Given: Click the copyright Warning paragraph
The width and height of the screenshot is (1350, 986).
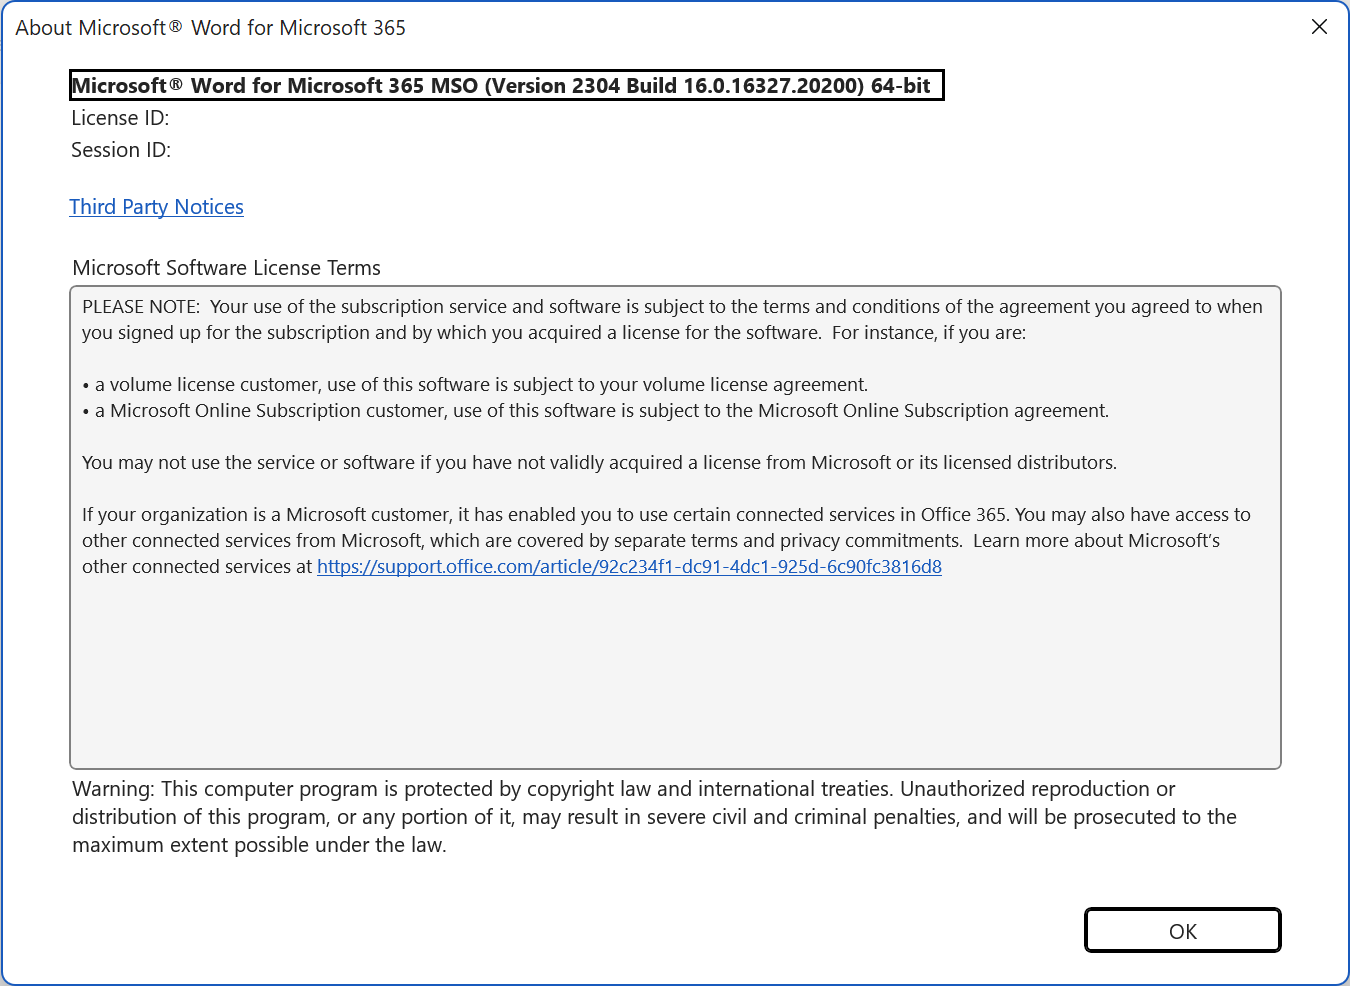Looking at the screenshot, I should 654,817.
